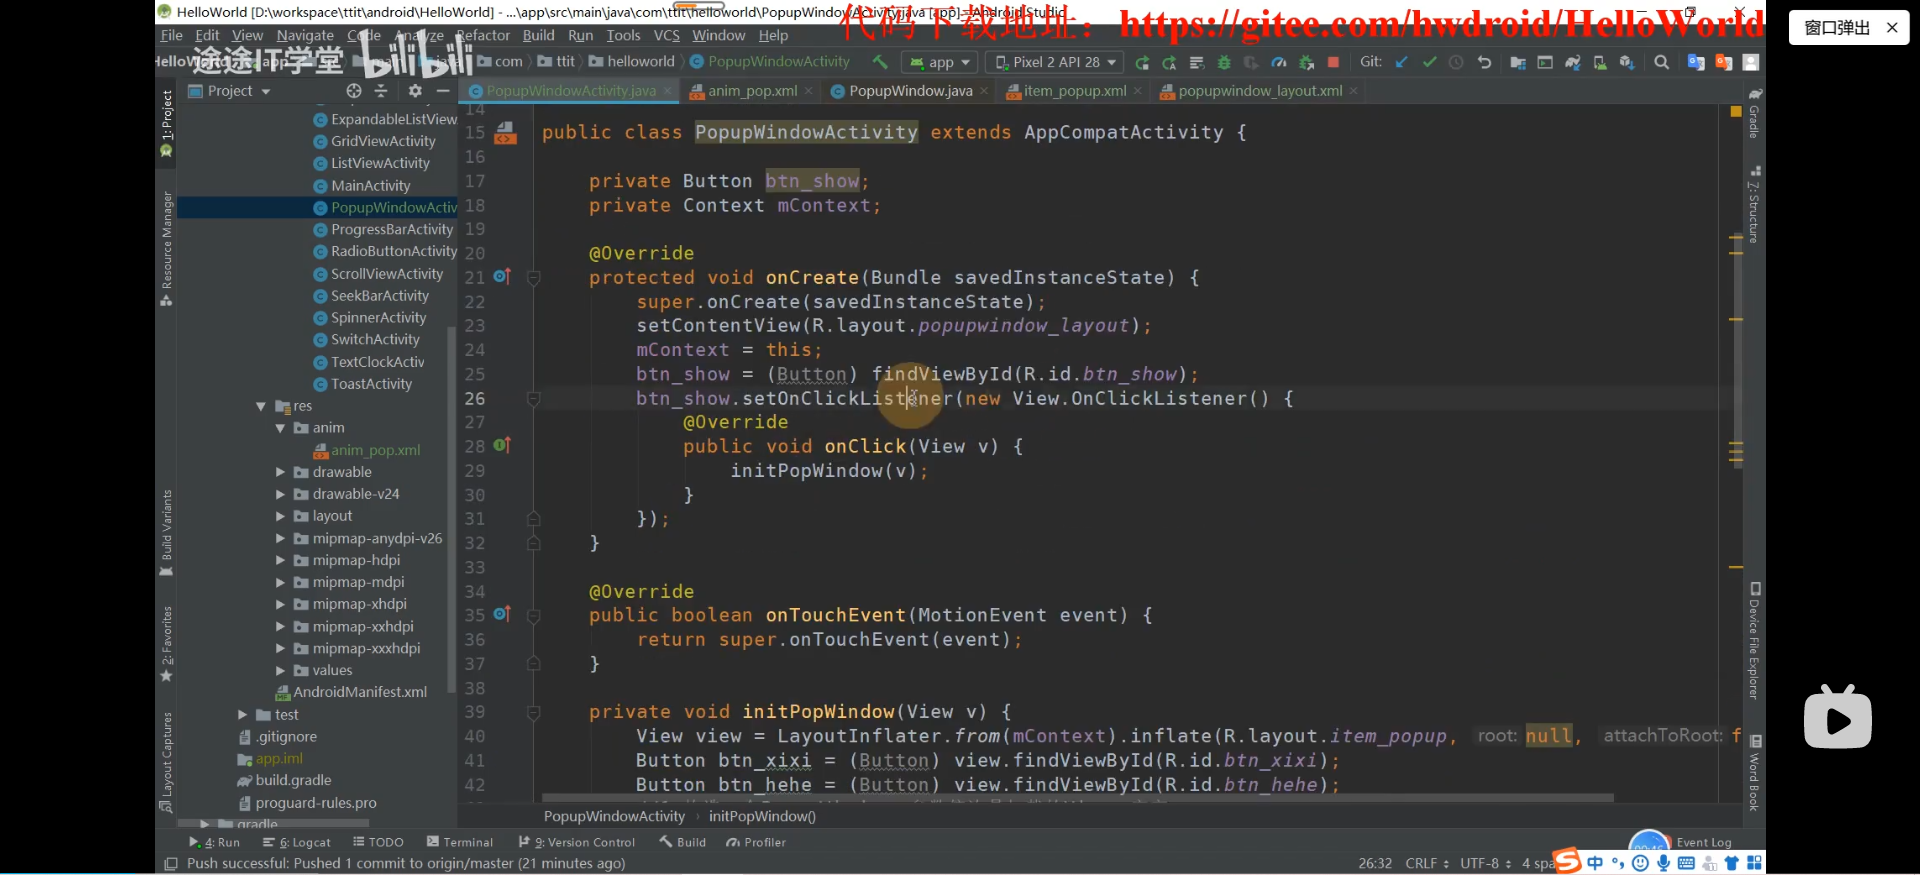
Task: Close the PopupWindowActivity.java tab
Action: click(x=668, y=91)
